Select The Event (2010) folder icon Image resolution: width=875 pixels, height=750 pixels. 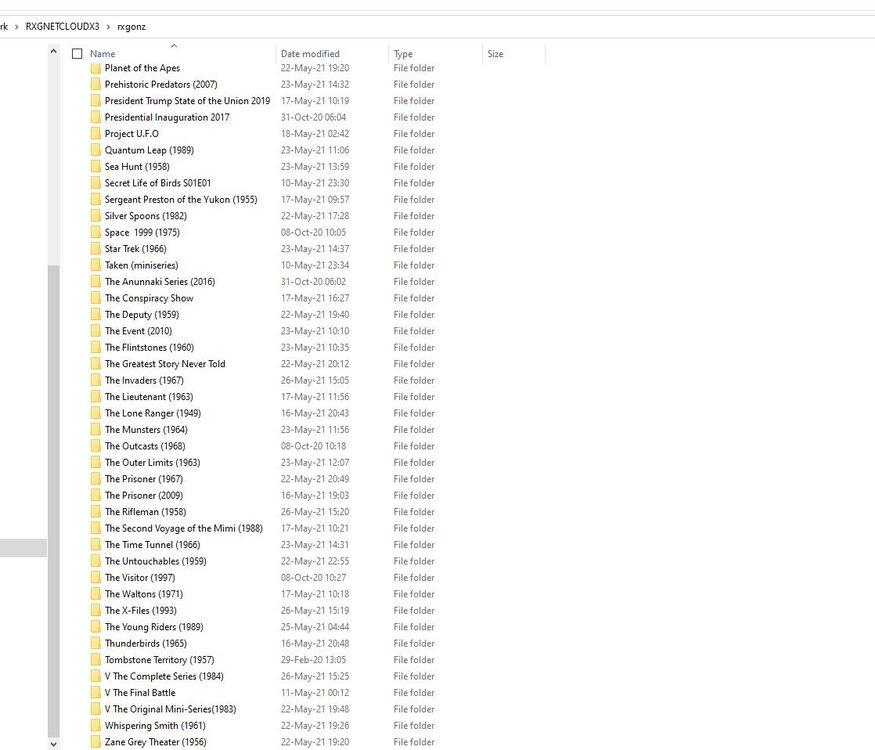click(96, 331)
